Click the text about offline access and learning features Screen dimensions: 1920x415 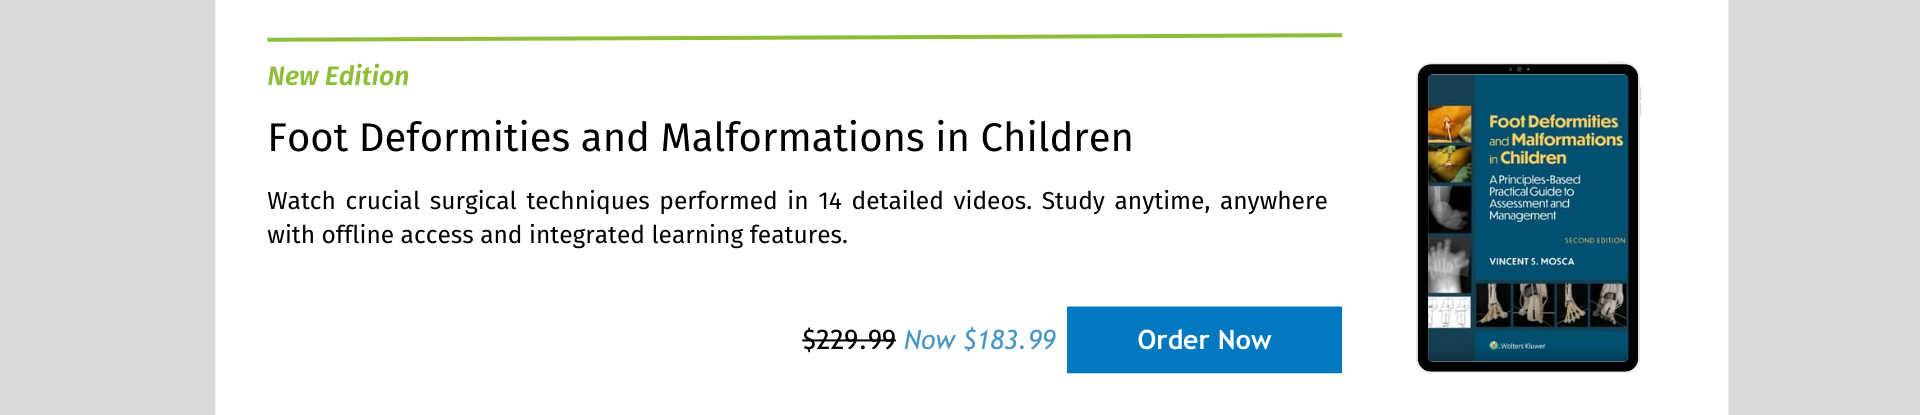[557, 235]
